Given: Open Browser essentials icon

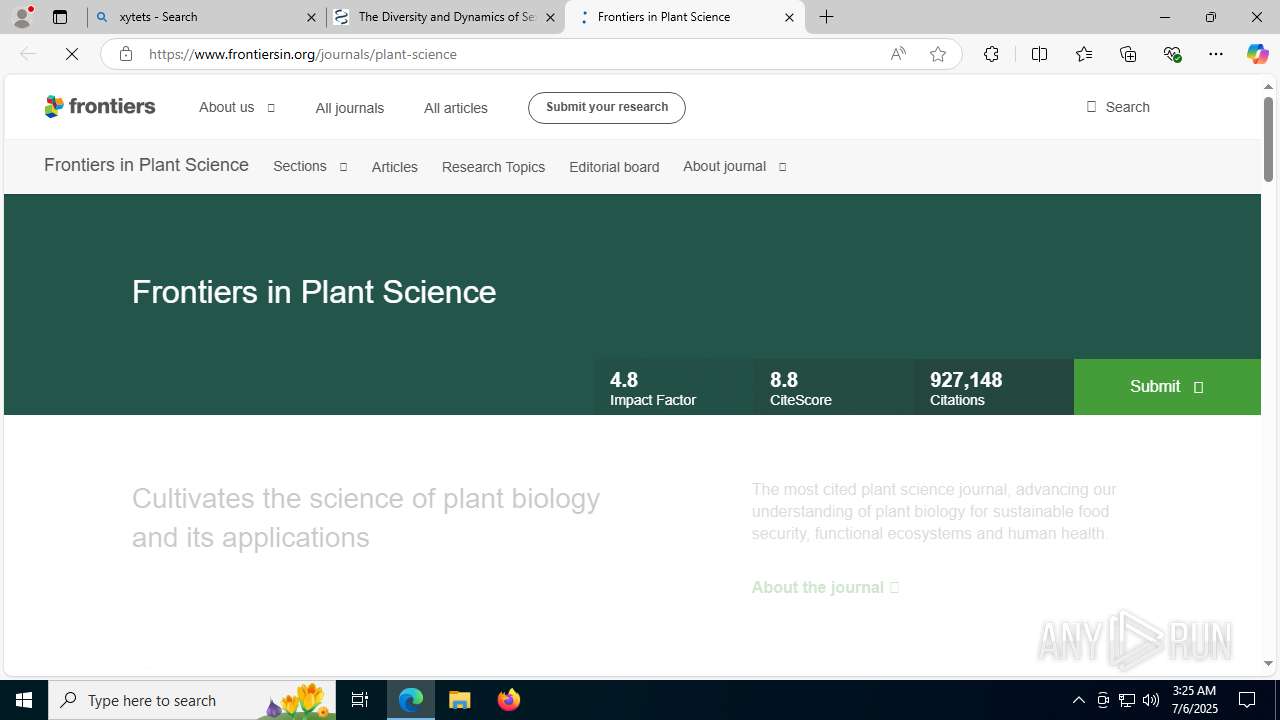Looking at the screenshot, I should (x=1172, y=54).
